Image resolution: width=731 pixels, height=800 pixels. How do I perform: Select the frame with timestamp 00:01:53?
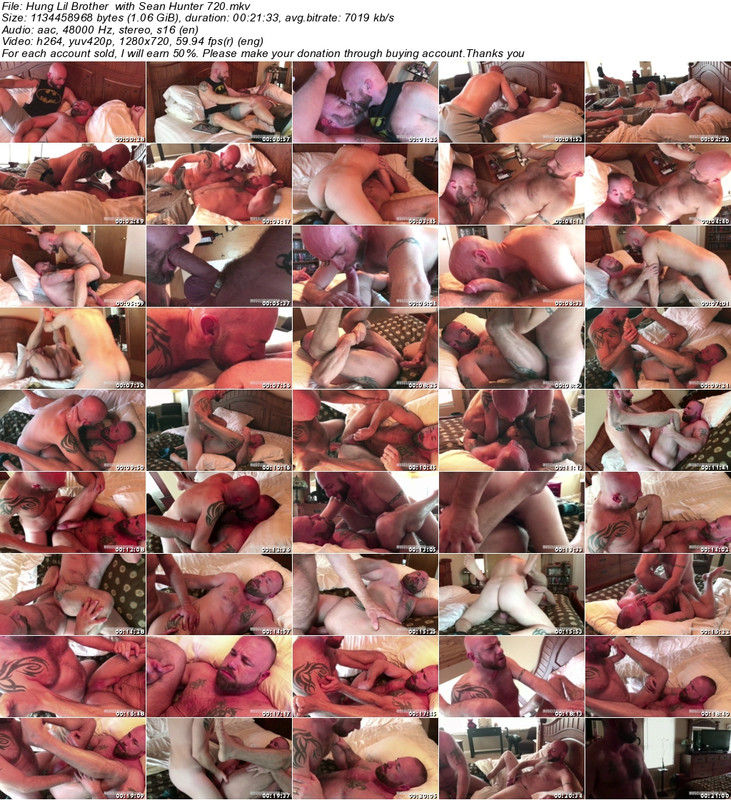(x=511, y=102)
